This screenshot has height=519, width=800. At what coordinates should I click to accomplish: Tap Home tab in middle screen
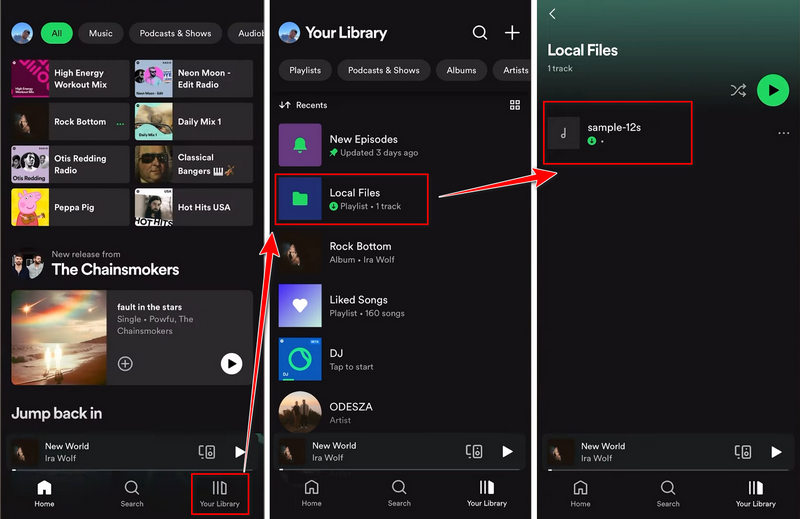point(311,493)
